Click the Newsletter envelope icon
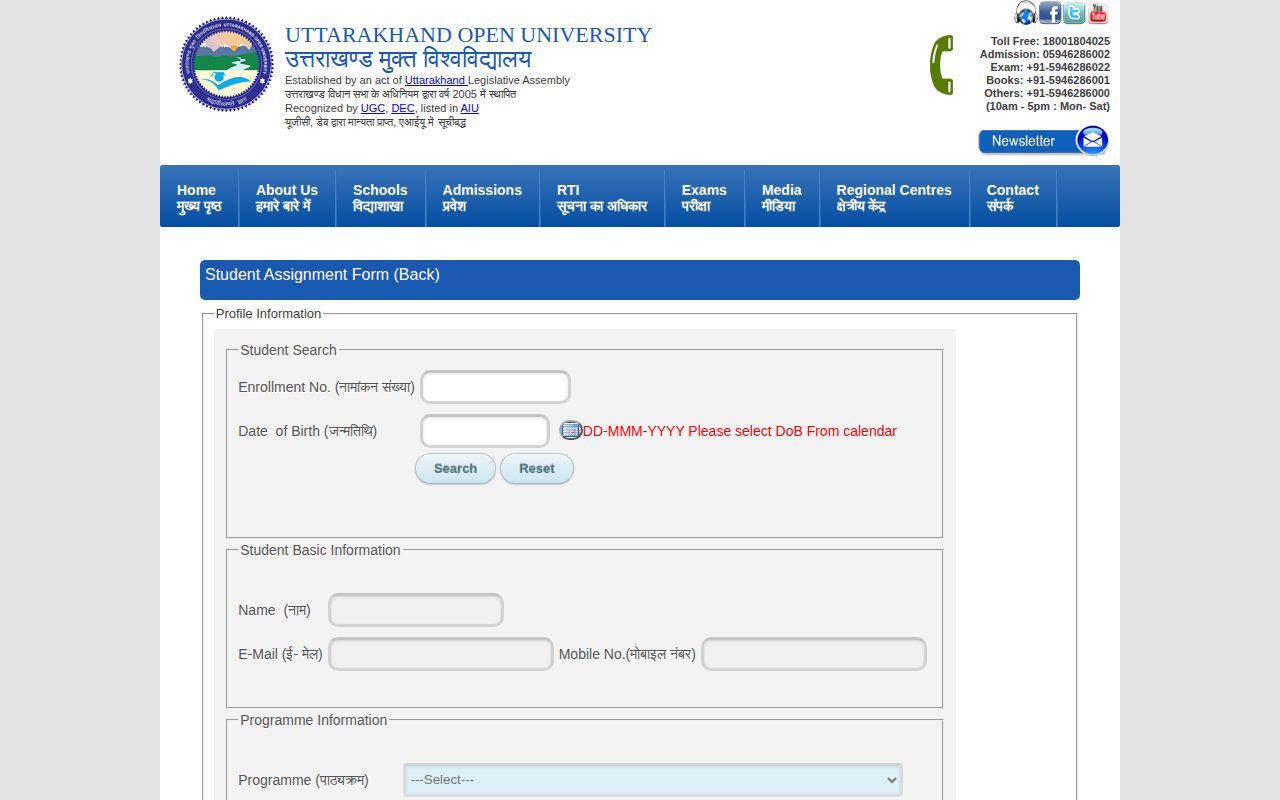 tap(1093, 141)
